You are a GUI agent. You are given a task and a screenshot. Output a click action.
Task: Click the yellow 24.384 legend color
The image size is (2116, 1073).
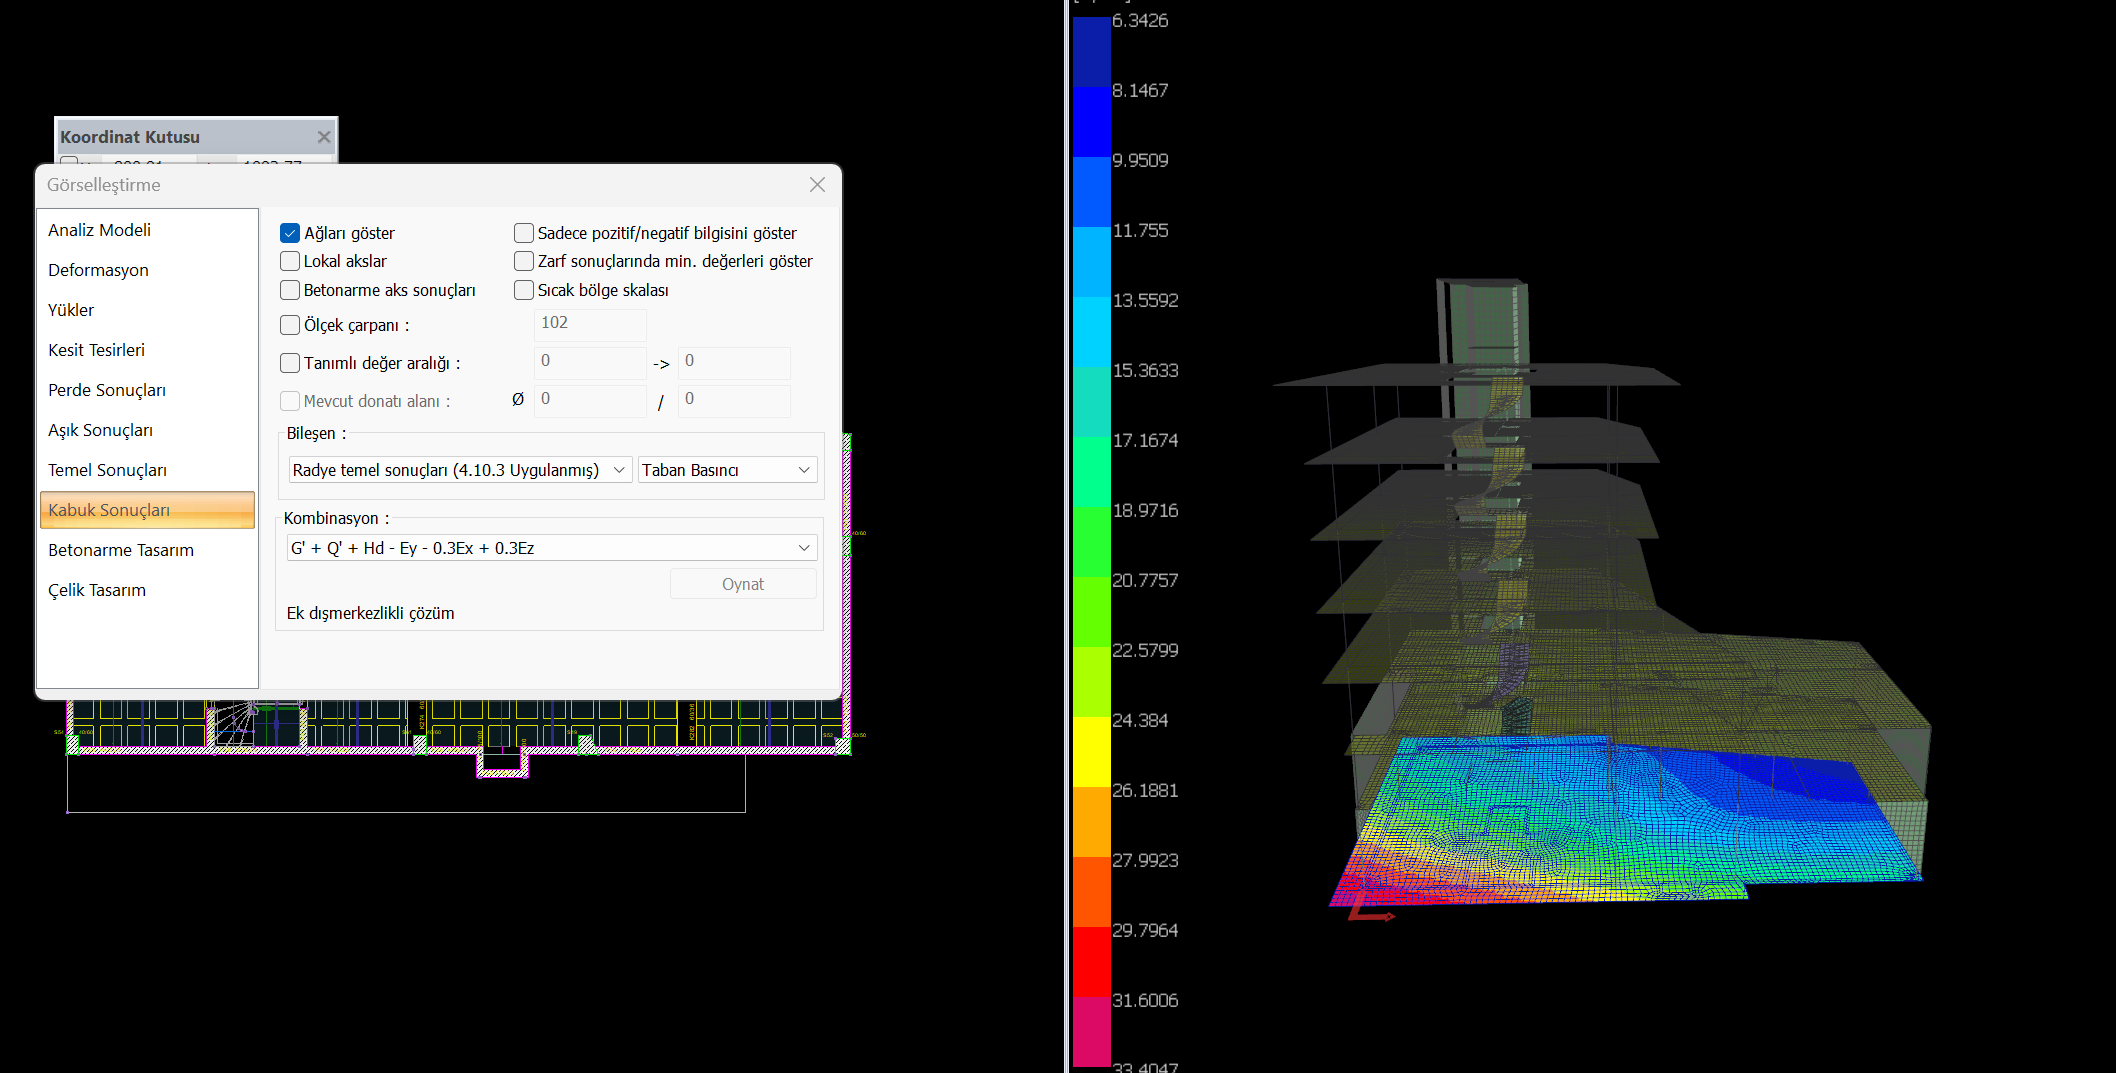(1092, 752)
